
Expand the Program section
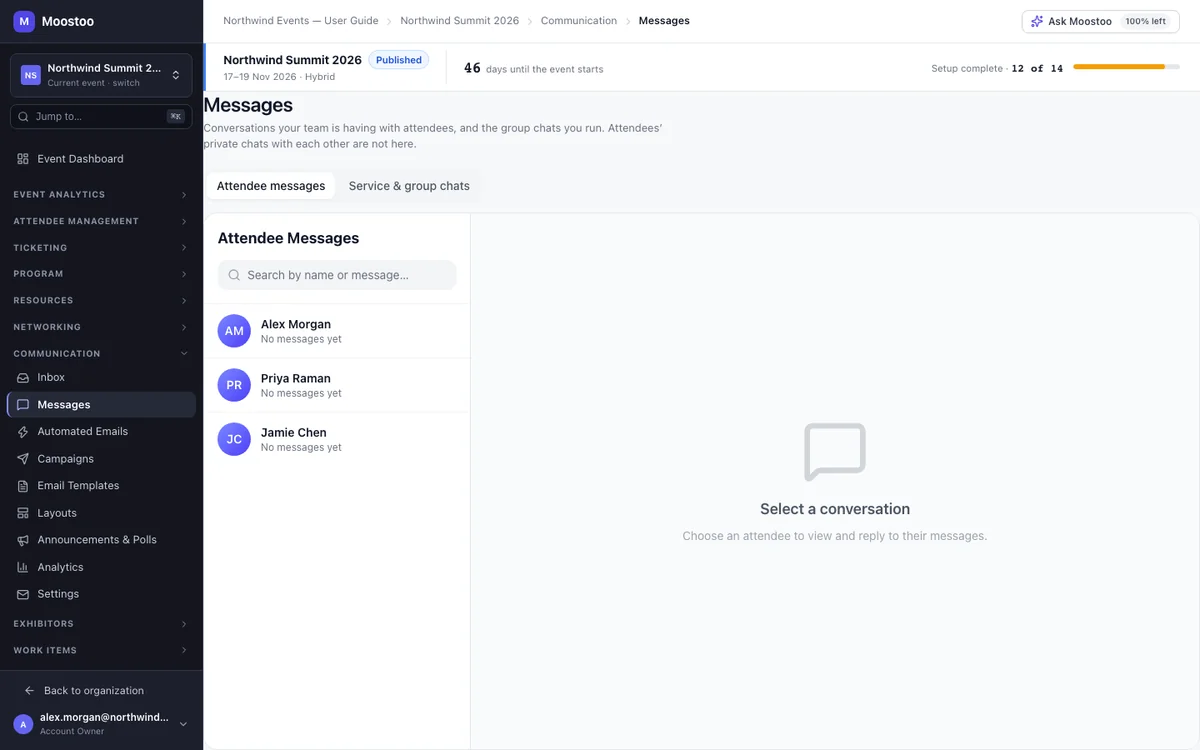click(x=101, y=274)
